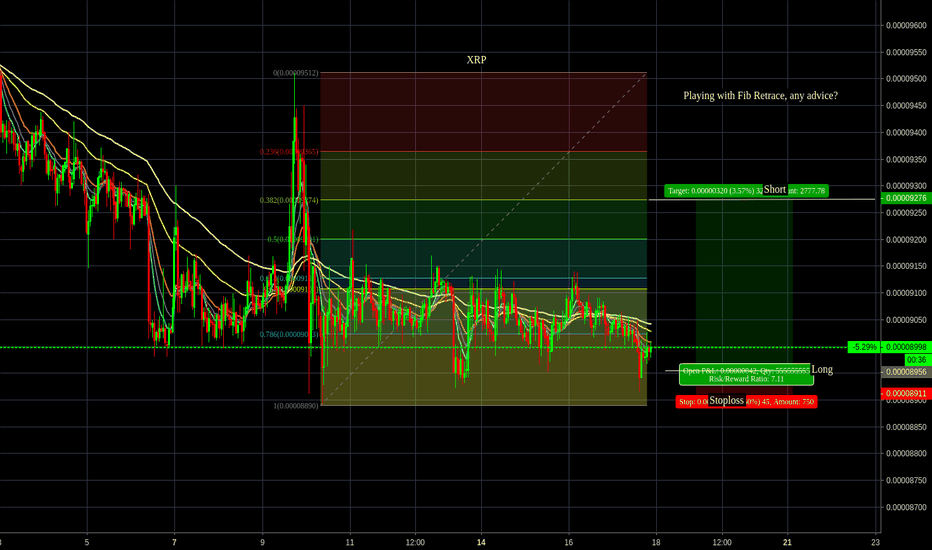Click date 18 on the time axis
This screenshot has height=550, width=932.
(656, 542)
